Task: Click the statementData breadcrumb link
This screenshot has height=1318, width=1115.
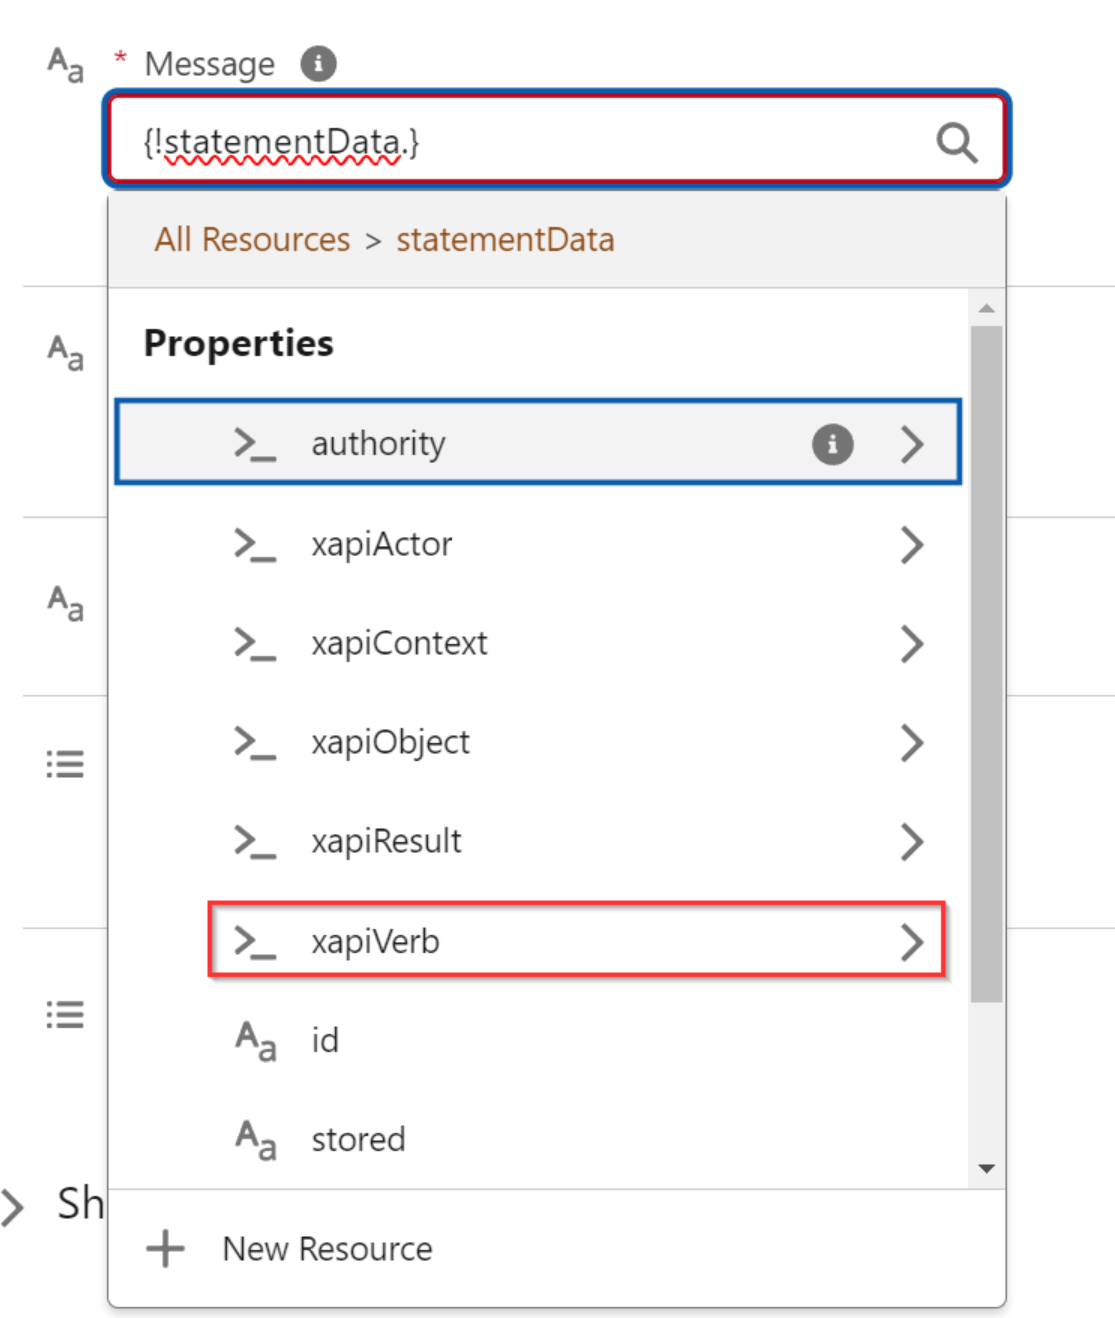Action: click(x=505, y=240)
